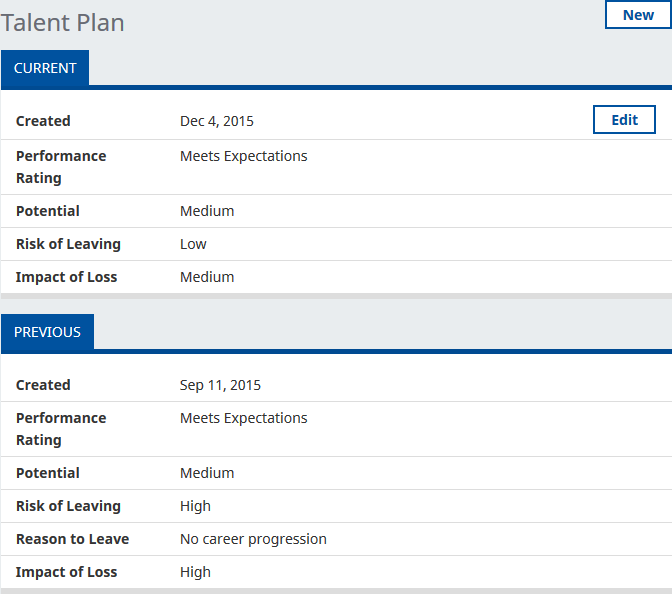672x594 pixels.
Task: Click the previous Potential Medium value
Action: tap(207, 473)
